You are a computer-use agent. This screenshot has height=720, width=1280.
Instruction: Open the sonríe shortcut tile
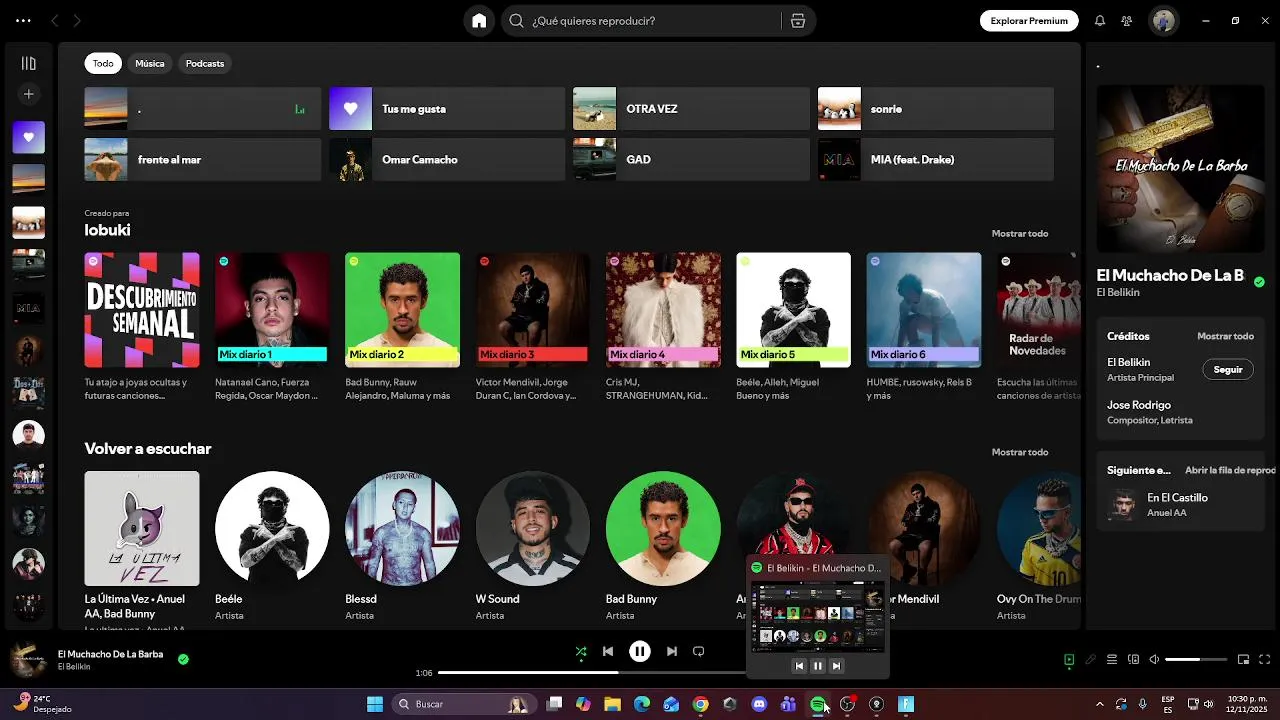(936, 109)
